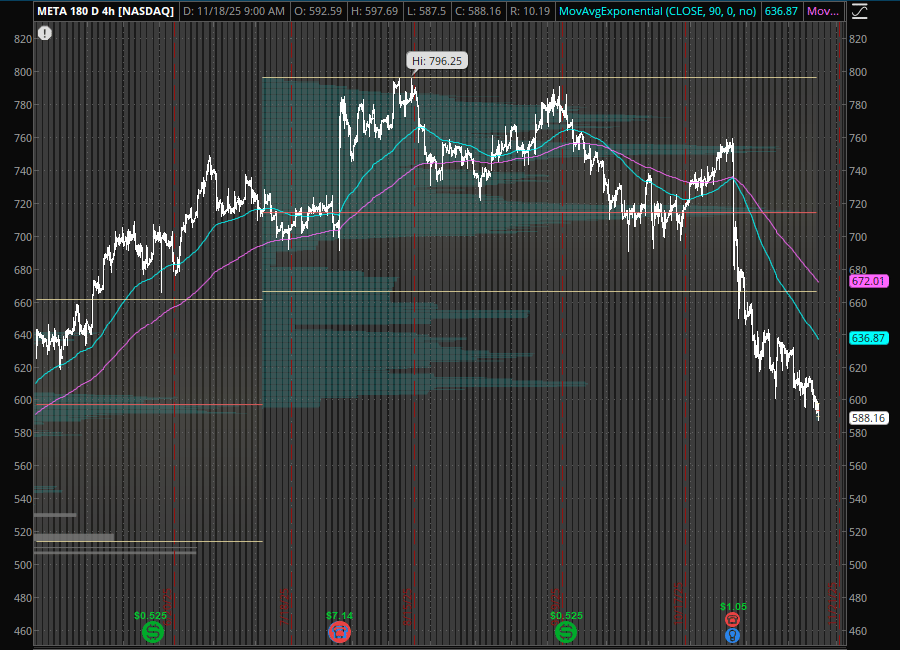Select the yellow profile line near 514
Screen dimensions: 900x650
[149, 541]
